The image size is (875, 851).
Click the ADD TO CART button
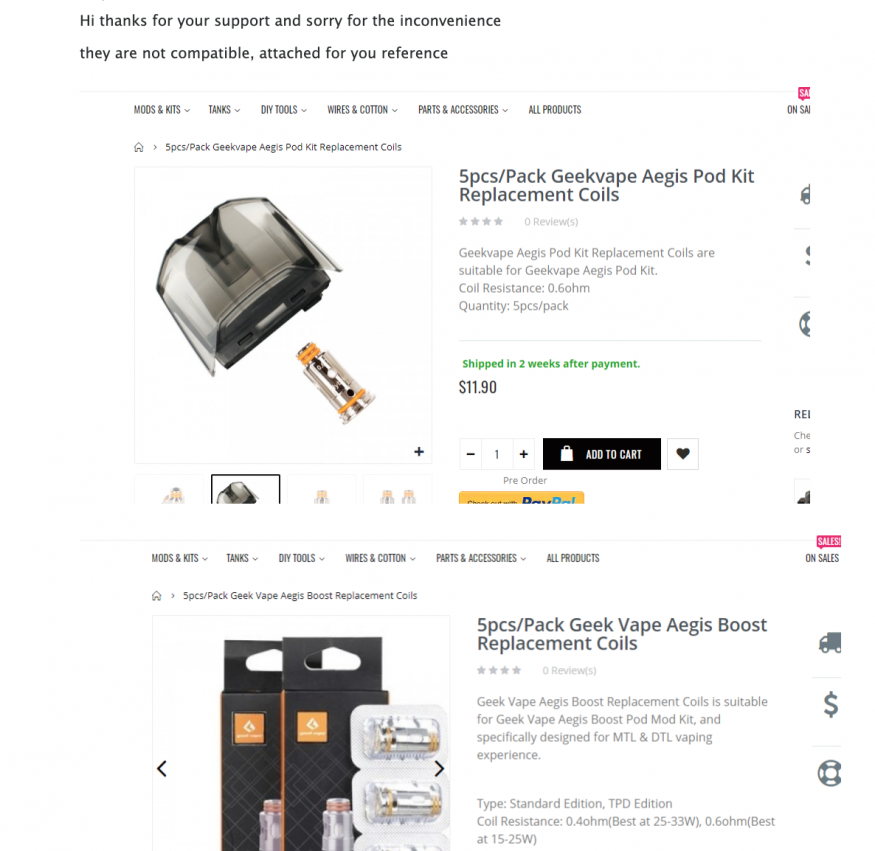pyautogui.click(x=602, y=454)
